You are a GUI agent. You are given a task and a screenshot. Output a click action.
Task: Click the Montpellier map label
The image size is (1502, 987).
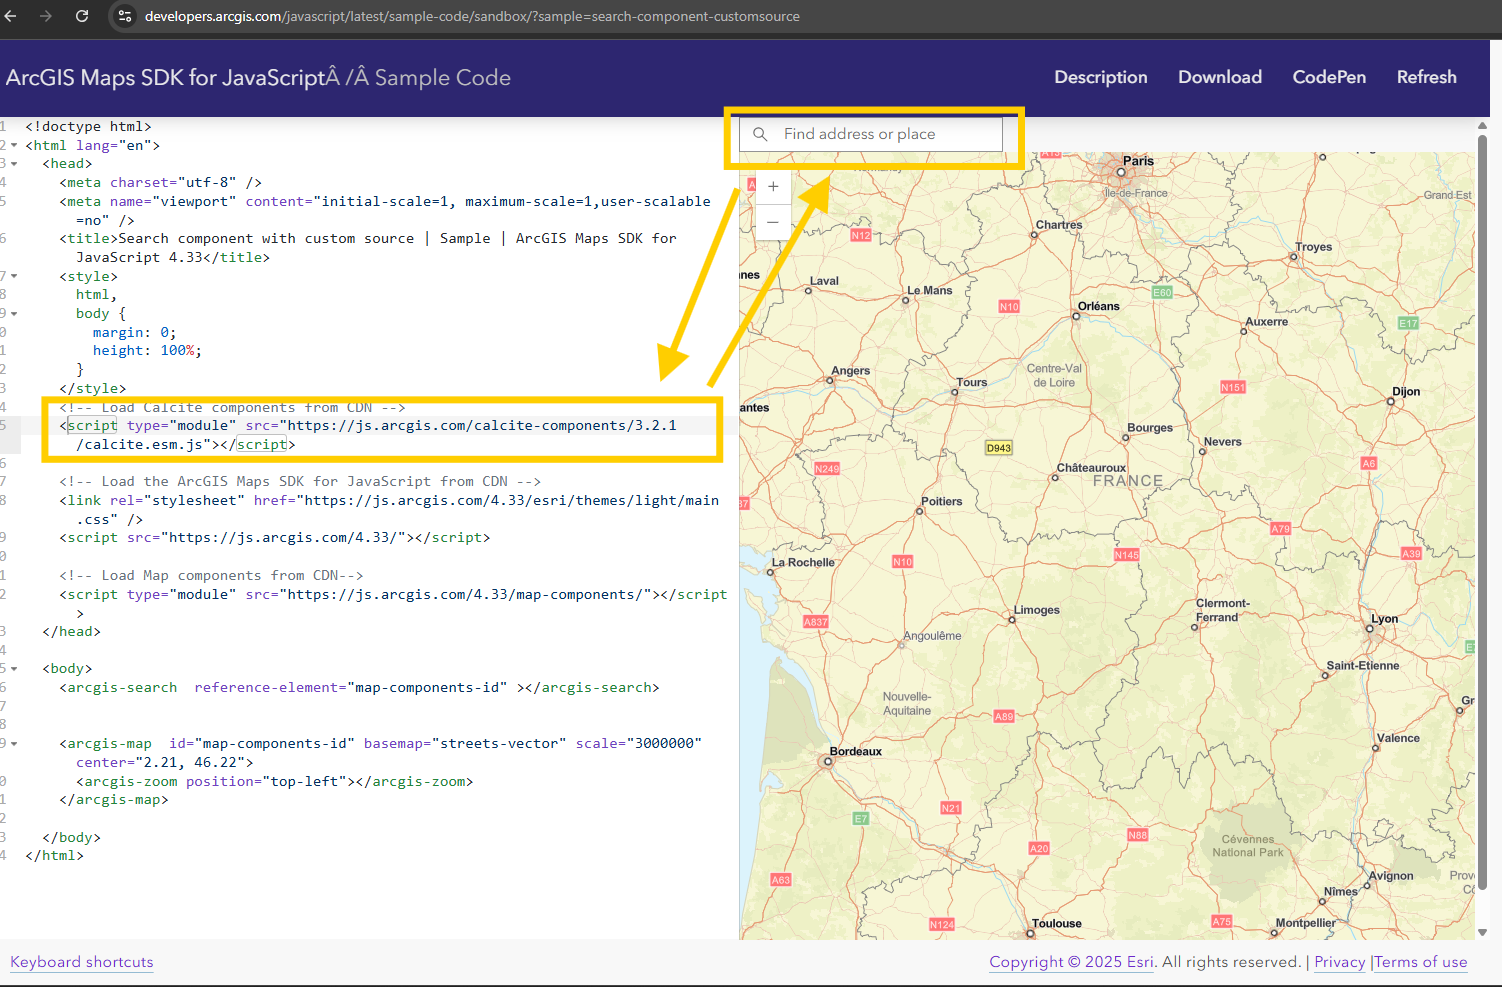(x=1306, y=923)
